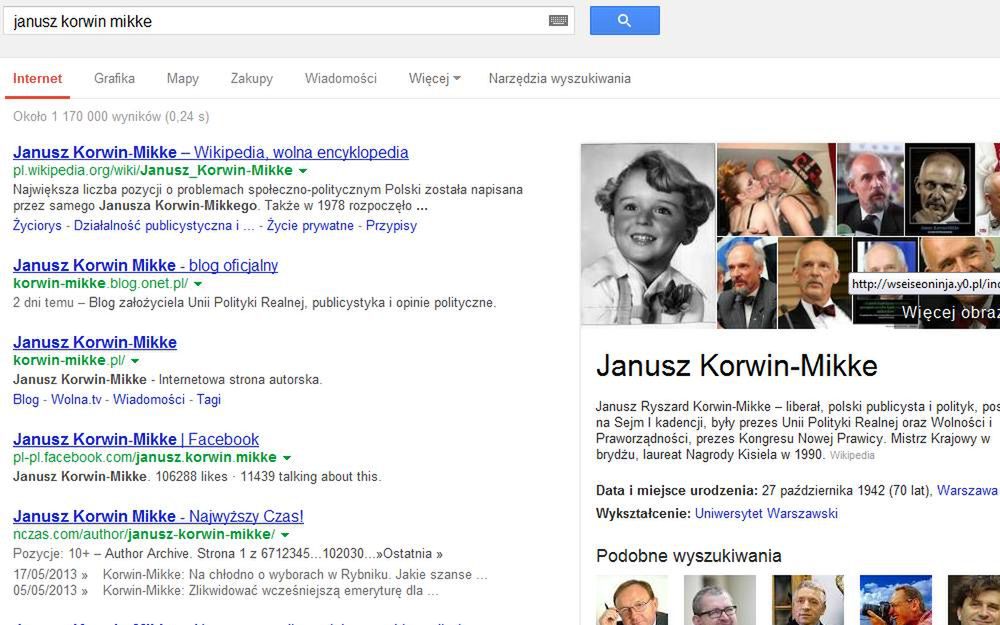Open the Przypisy sitelink
The height and width of the screenshot is (625, 1000).
391,226
